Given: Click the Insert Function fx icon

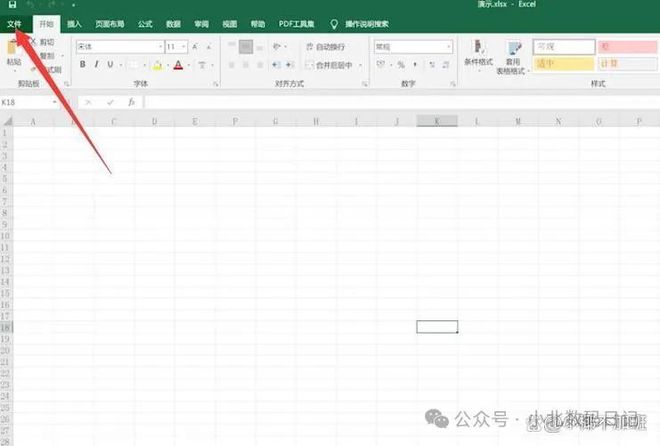Looking at the screenshot, I should 131,102.
